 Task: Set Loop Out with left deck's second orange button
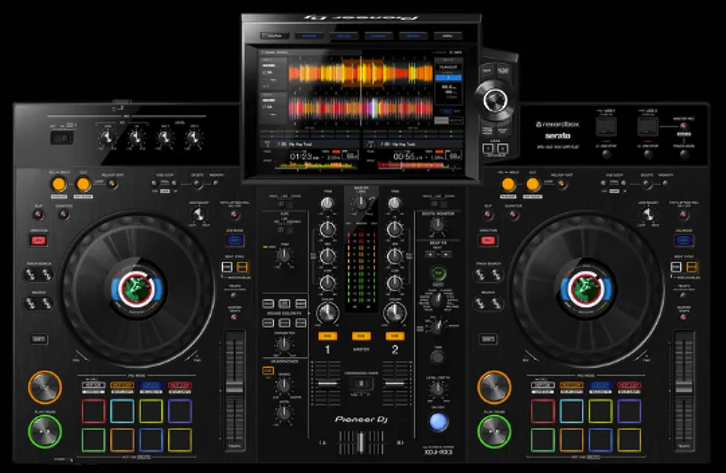coord(83,184)
